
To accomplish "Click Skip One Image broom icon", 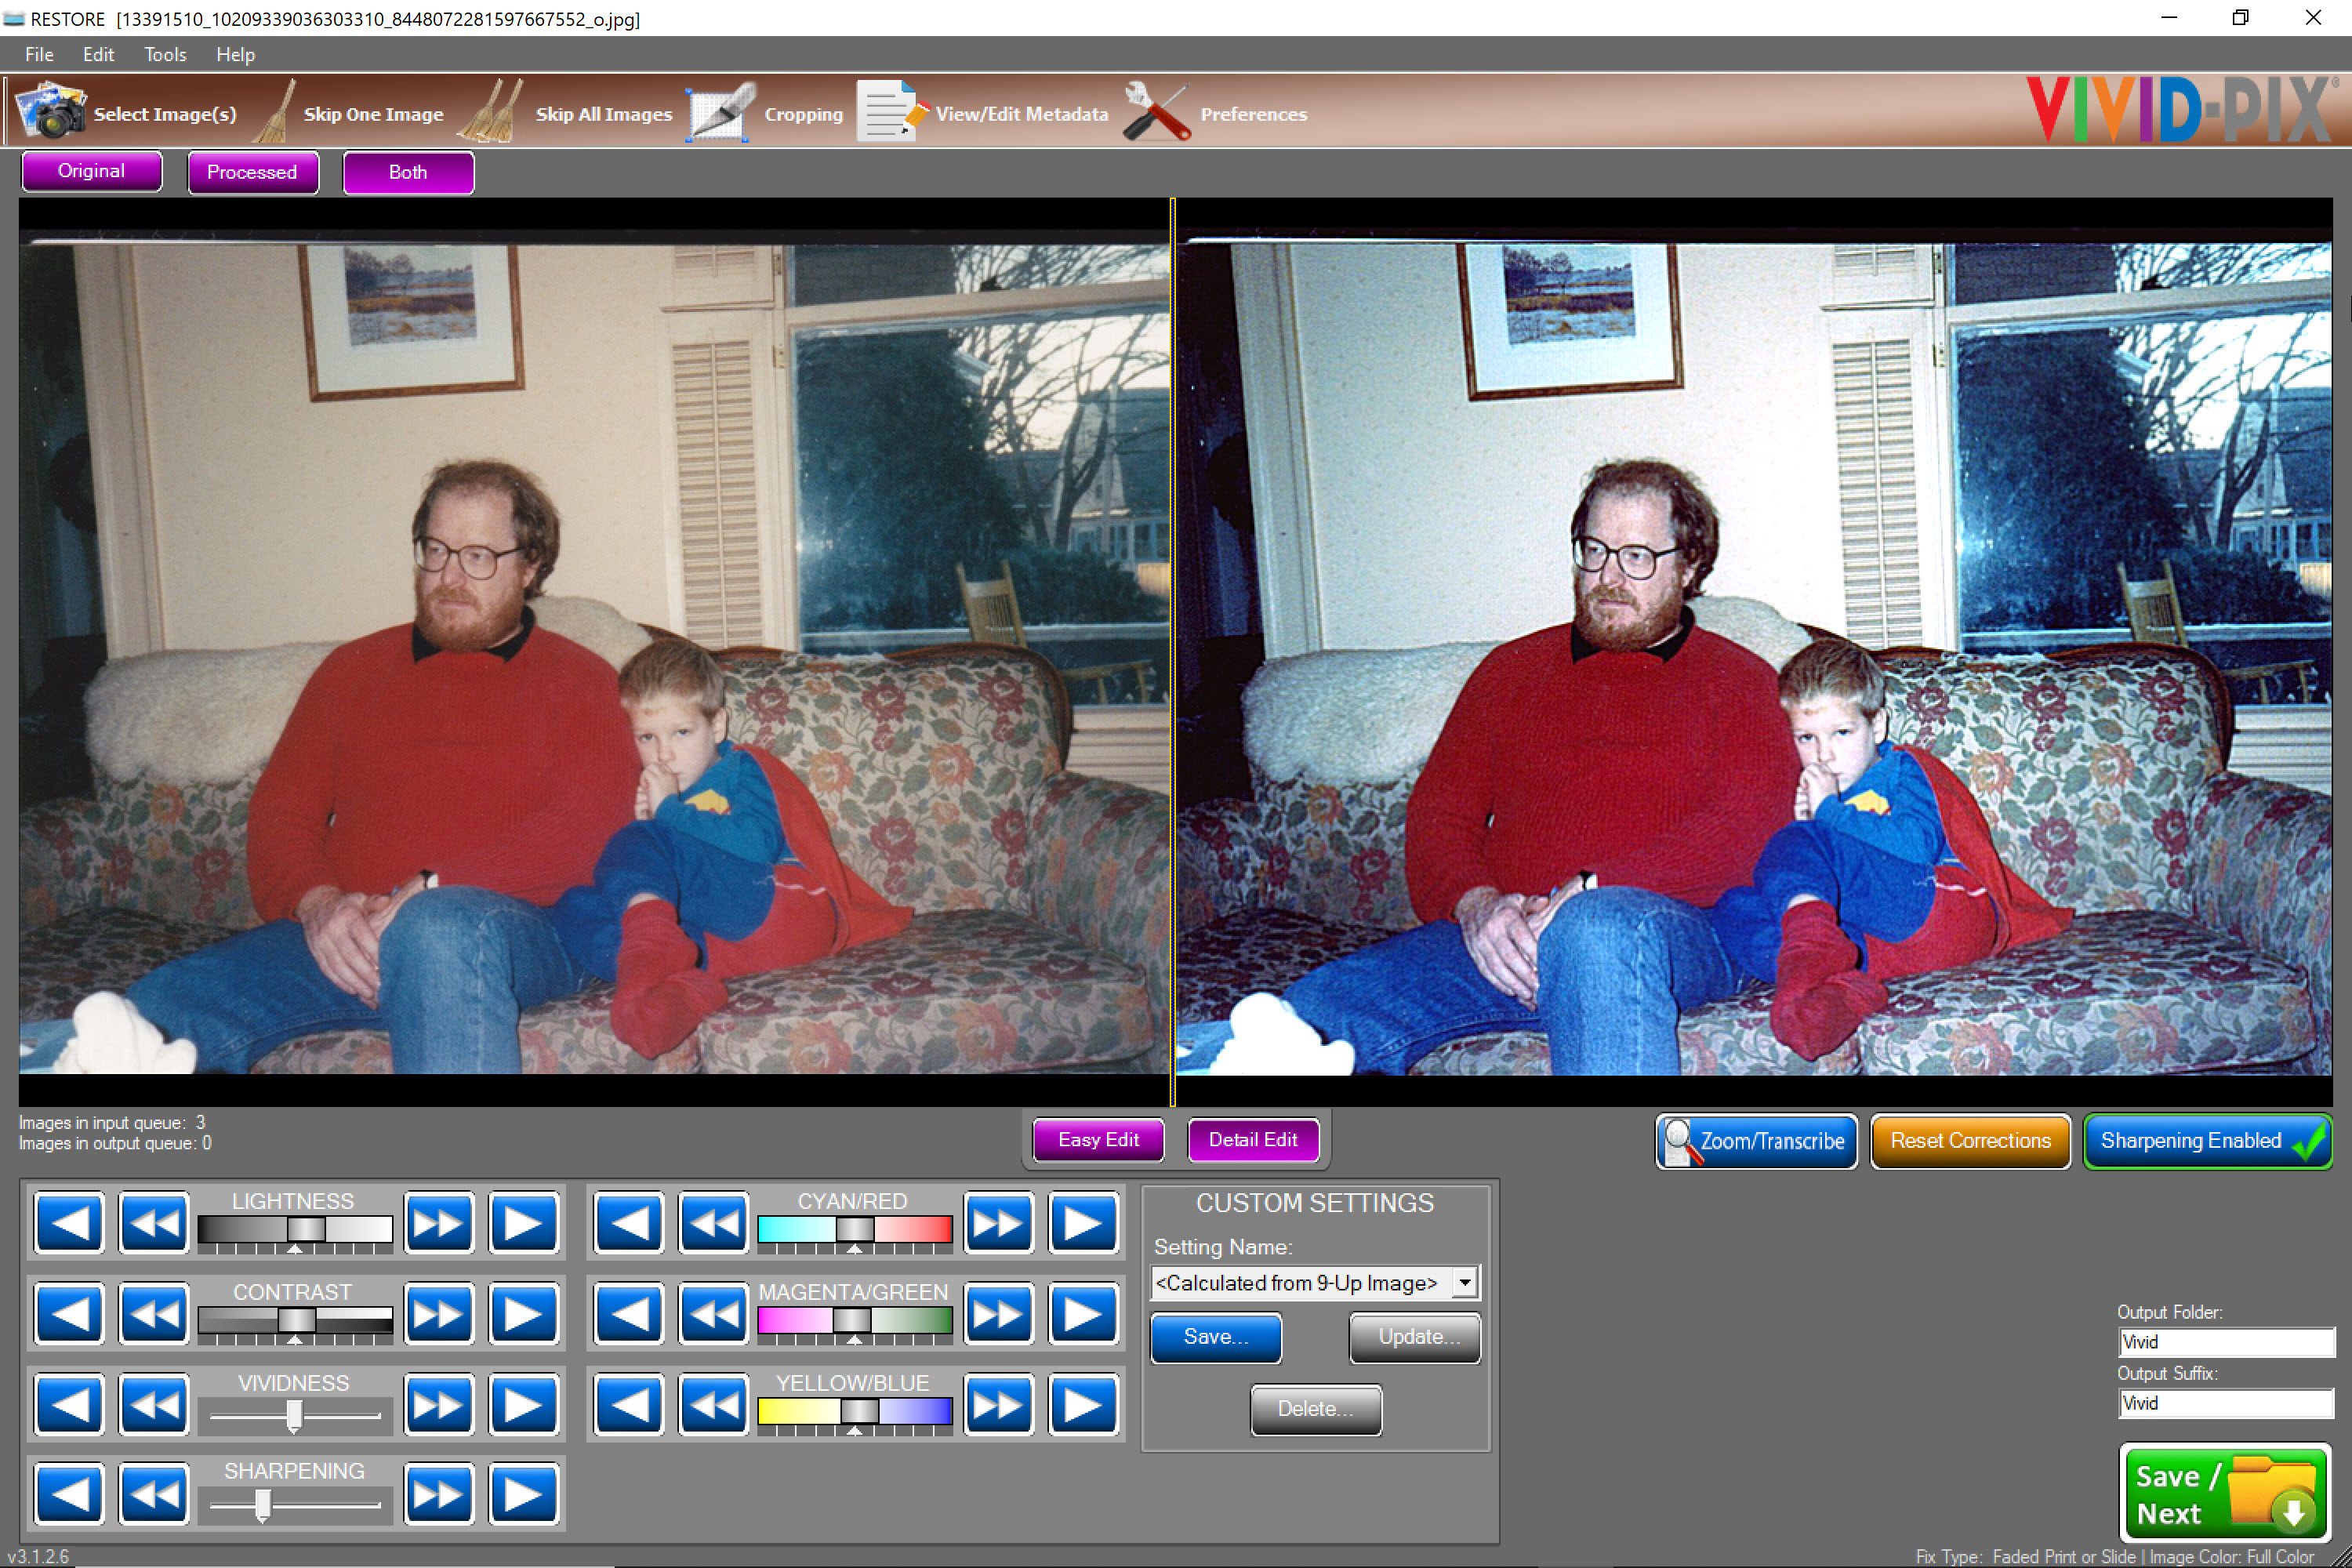I will coord(275,111).
